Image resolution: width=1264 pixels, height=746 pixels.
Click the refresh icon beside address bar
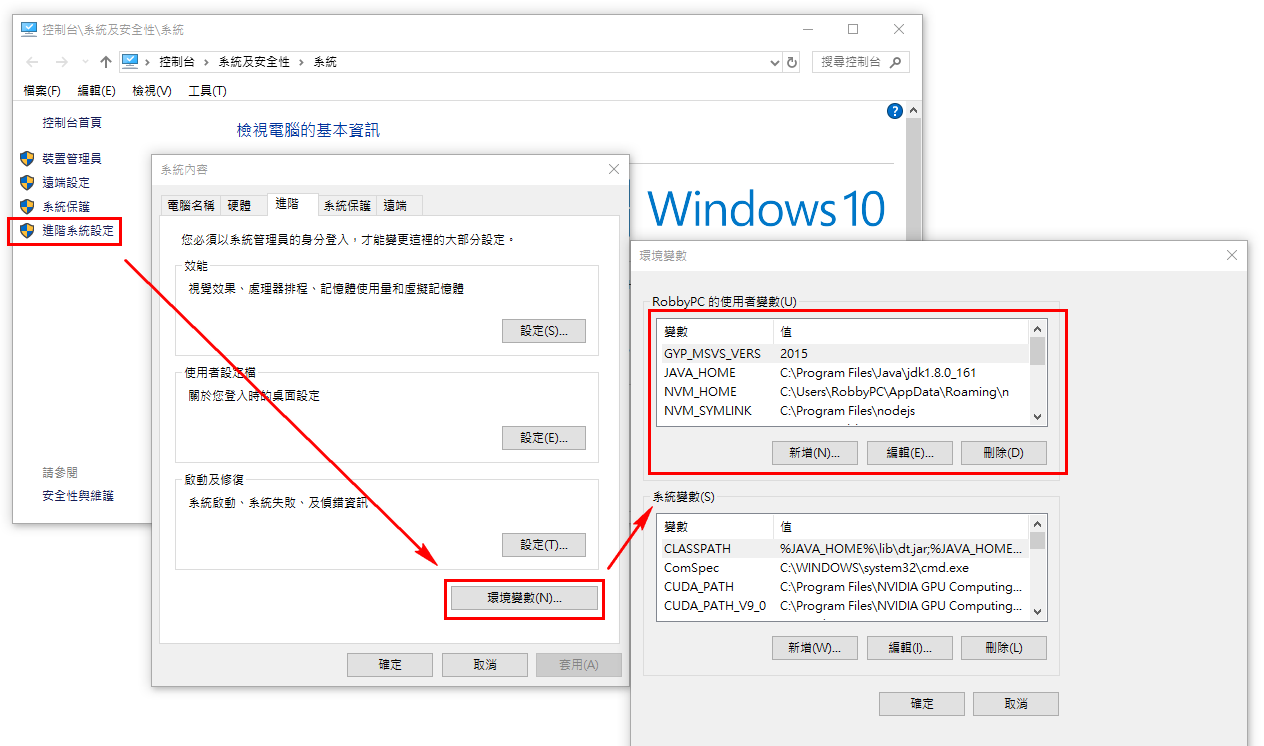(792, 62)
